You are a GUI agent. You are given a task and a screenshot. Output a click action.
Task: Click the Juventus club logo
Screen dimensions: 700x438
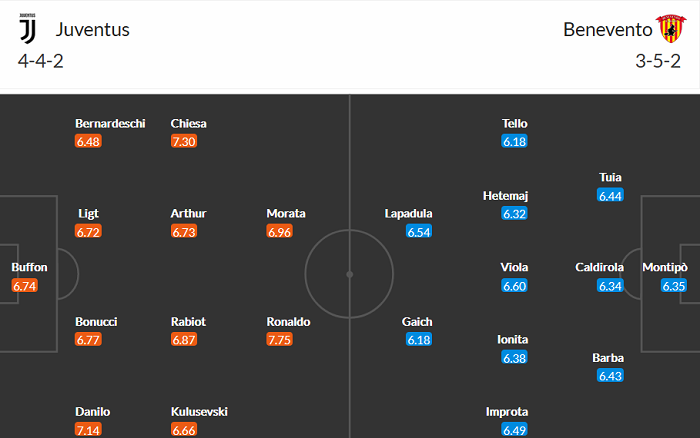pyautogui.click(x=27, y=30)
